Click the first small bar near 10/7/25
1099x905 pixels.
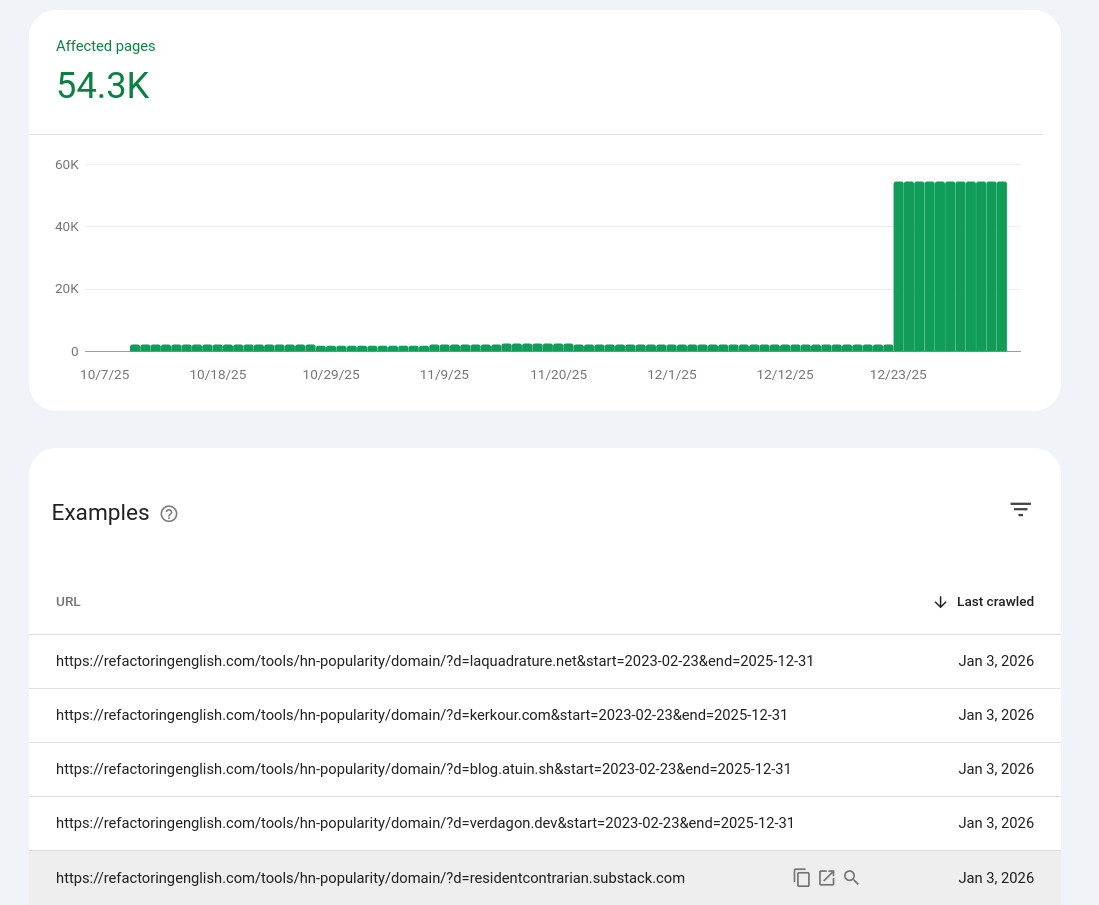point(135,348)
